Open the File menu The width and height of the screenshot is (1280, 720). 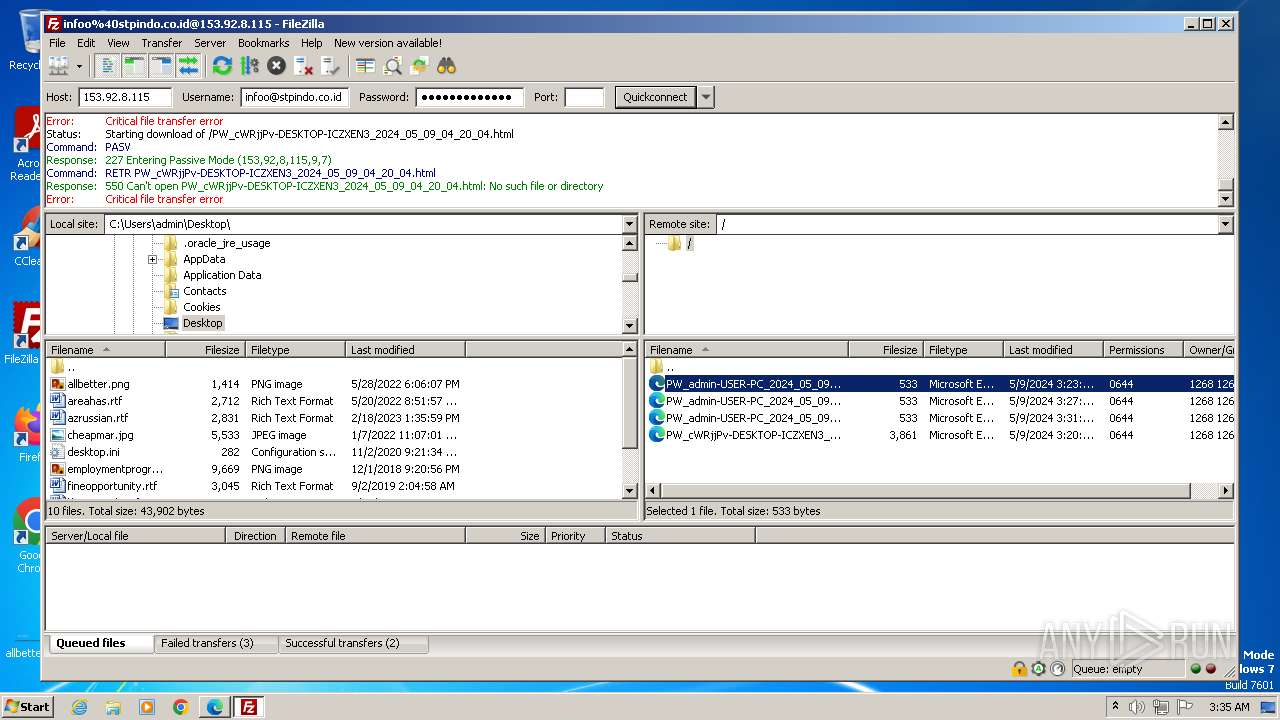(58, 43)
